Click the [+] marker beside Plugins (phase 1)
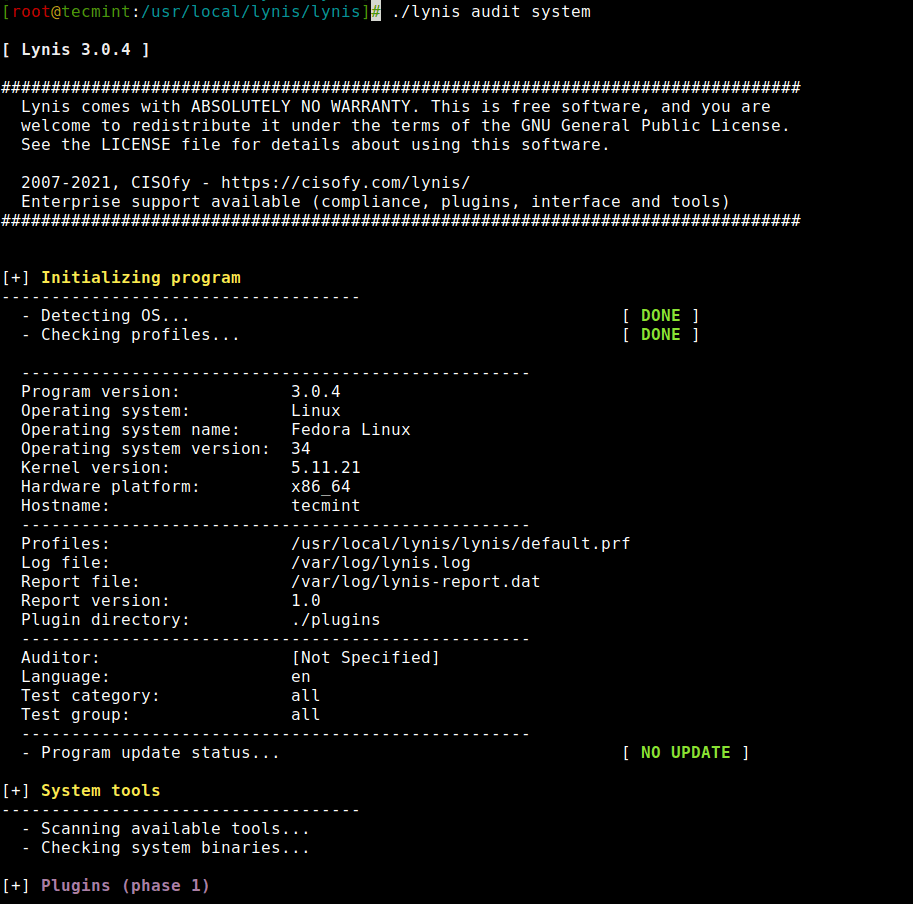Screen dimensions: 913x904 [16, 886]
